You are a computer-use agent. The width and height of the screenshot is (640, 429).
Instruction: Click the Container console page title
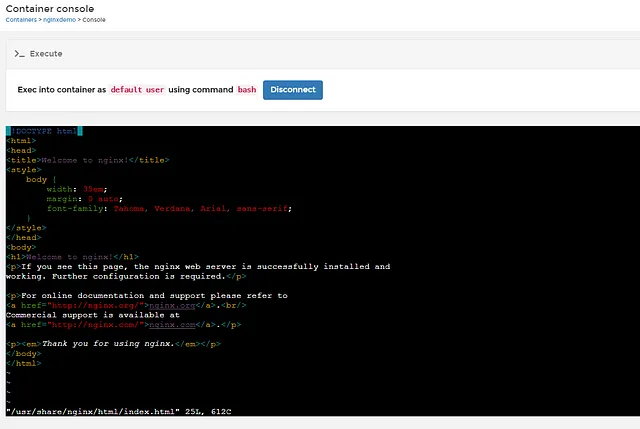point(50,9)
